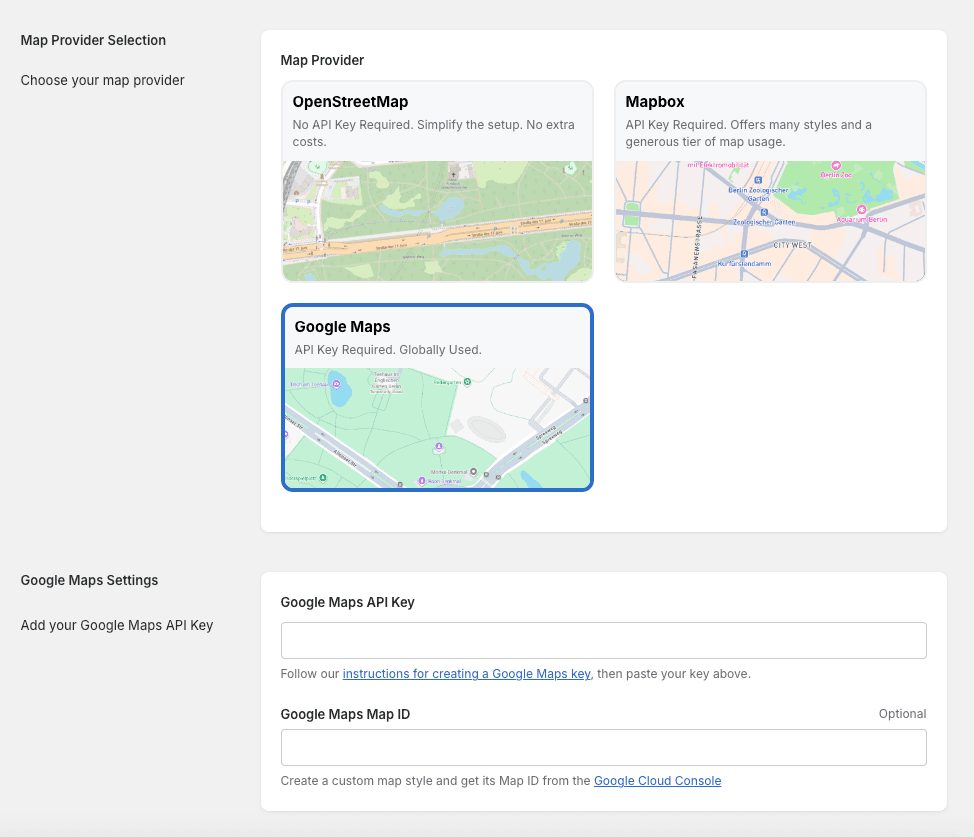This screenshot has height=837, width=974.
Task: Click the Google Maps card title
Action: click(341, 326)
